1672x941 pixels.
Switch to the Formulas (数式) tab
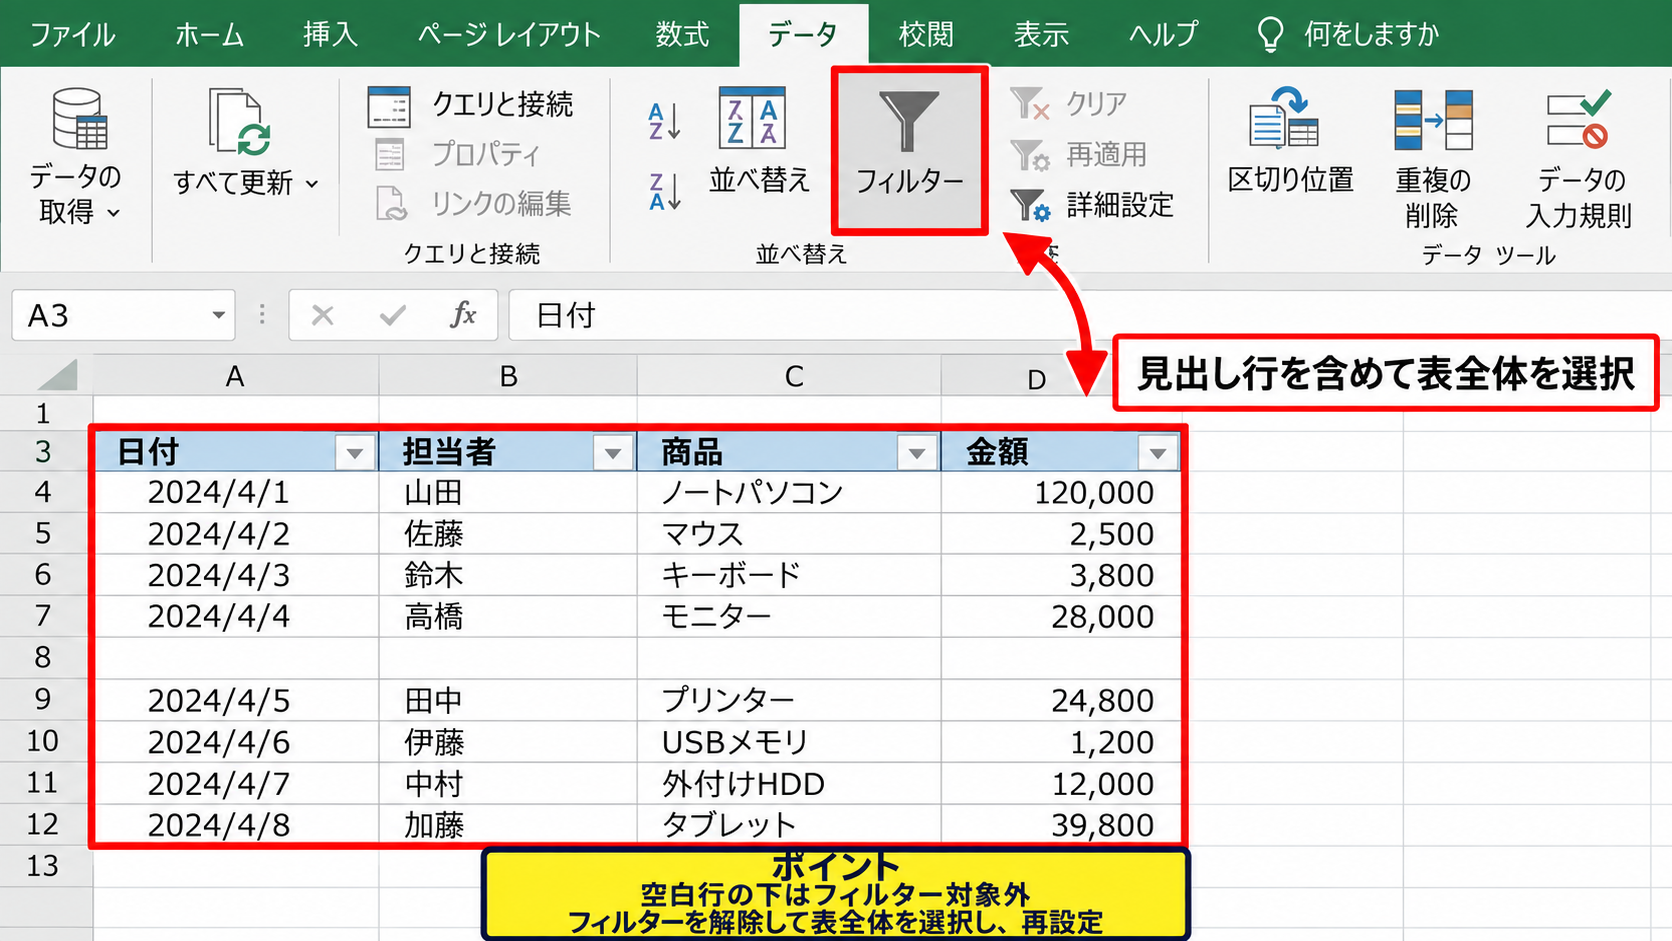682,34
